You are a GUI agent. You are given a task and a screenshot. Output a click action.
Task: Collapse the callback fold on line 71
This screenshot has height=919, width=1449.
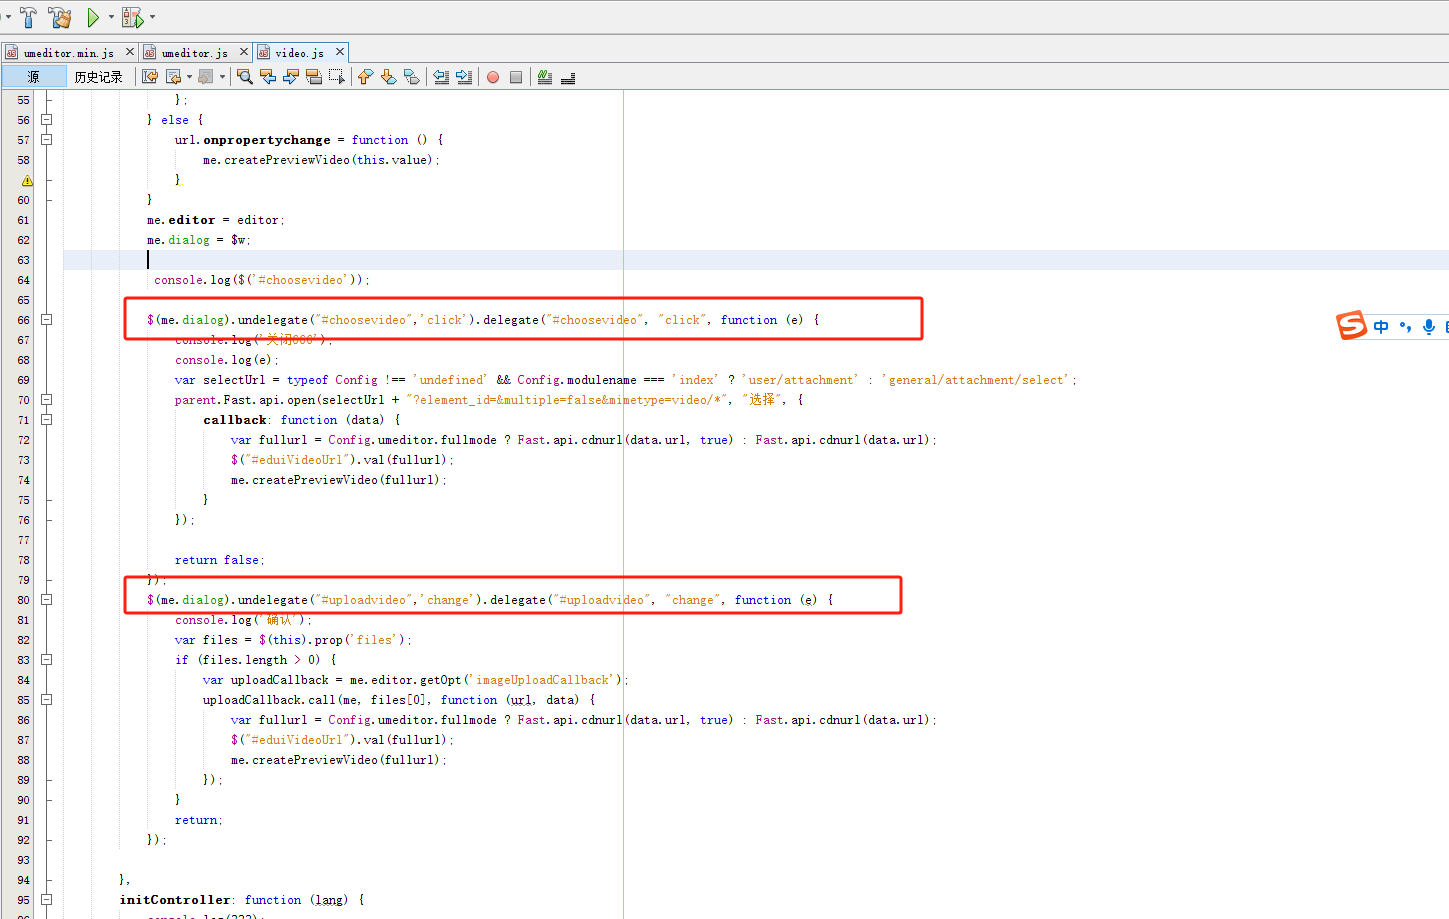[46, 420]
